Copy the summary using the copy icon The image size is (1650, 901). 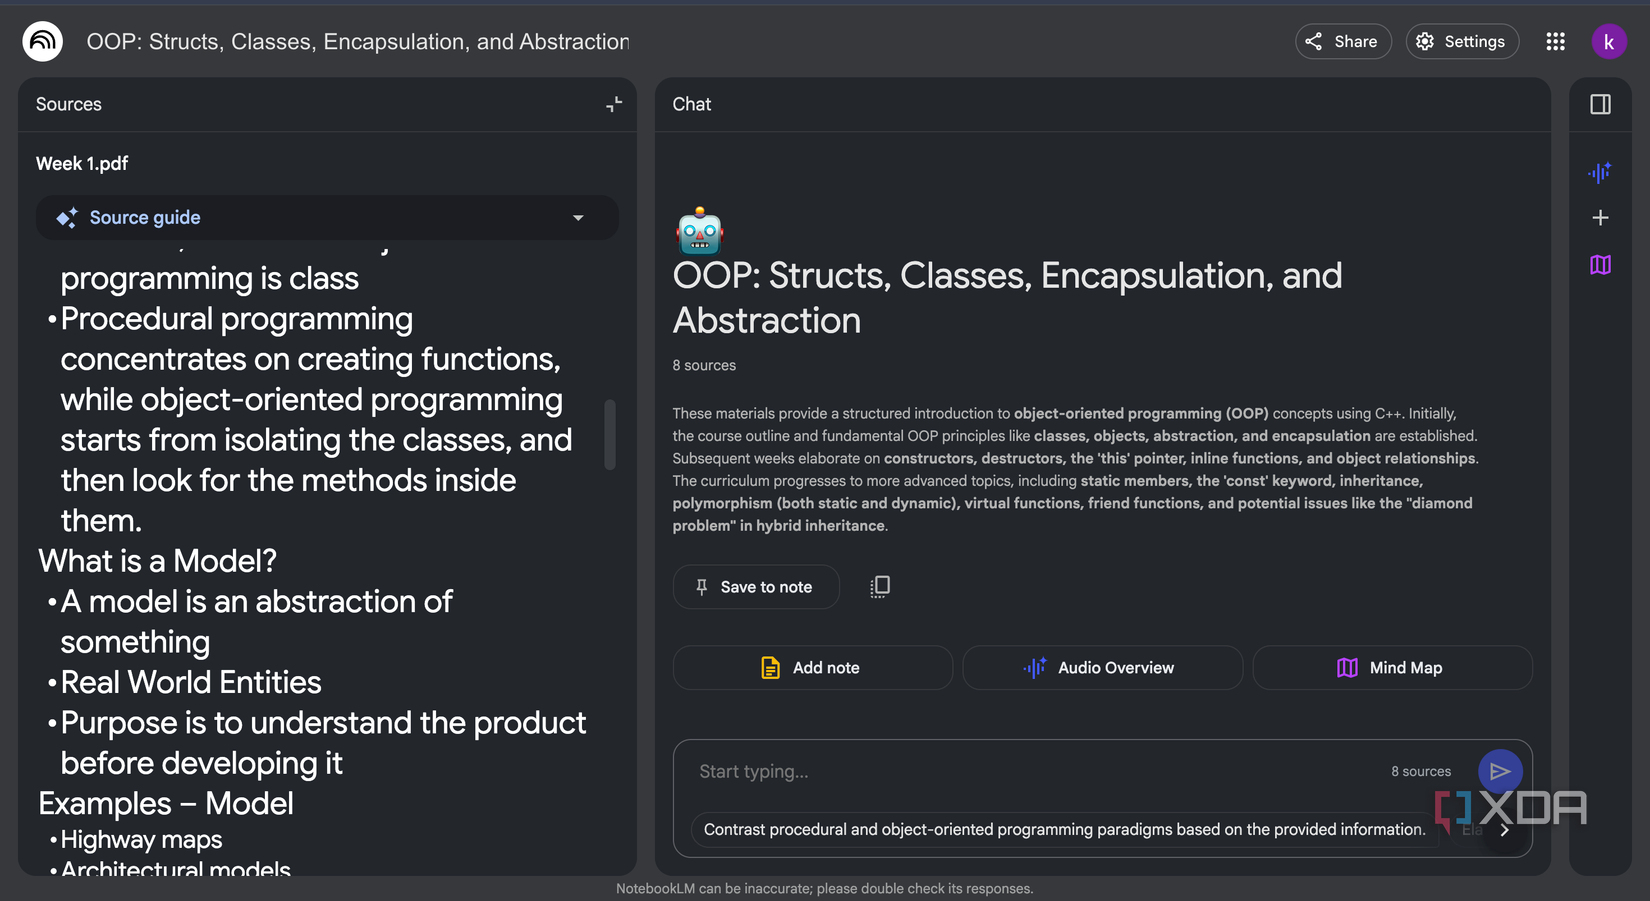(x=880, y=587)
